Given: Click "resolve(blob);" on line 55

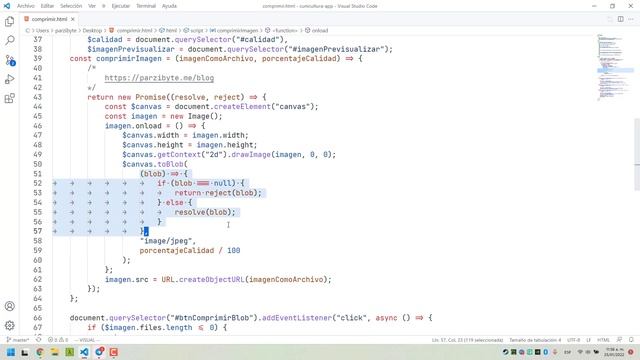Looking at the screenshot, I should pos(205,212).
